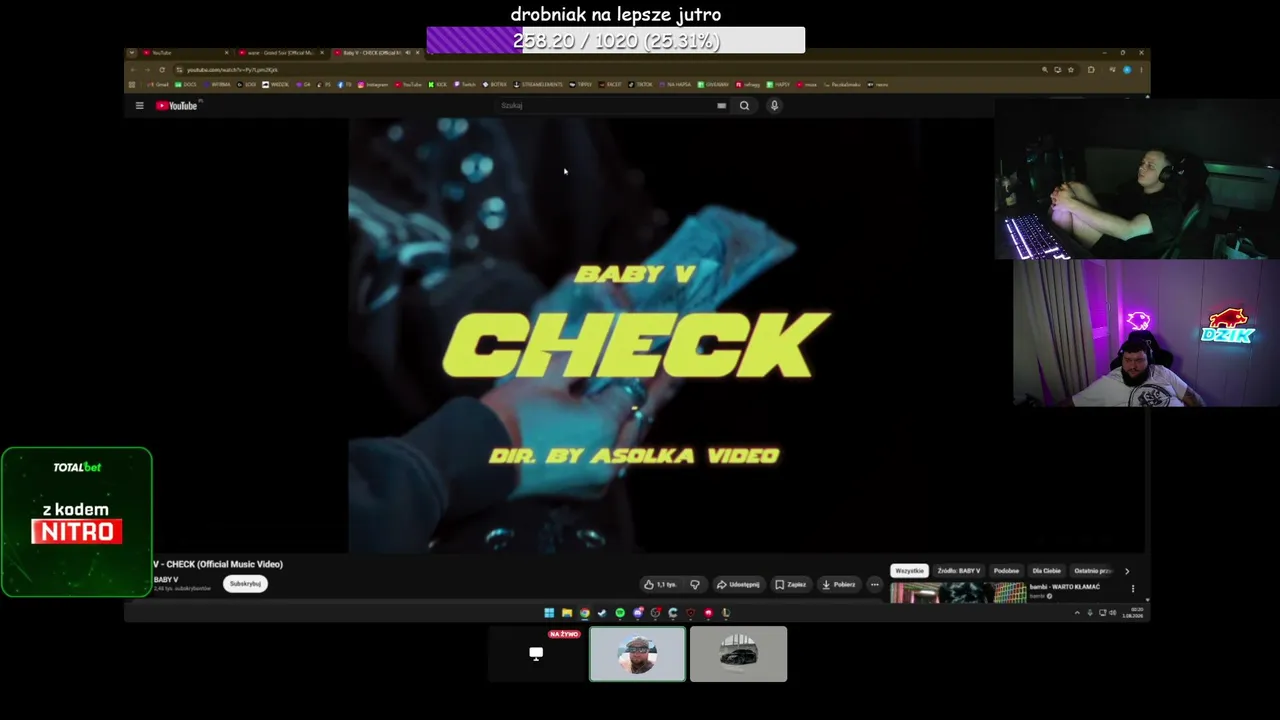Subscribe to BABY V with the Subskrybuj button

pos(245,584)
